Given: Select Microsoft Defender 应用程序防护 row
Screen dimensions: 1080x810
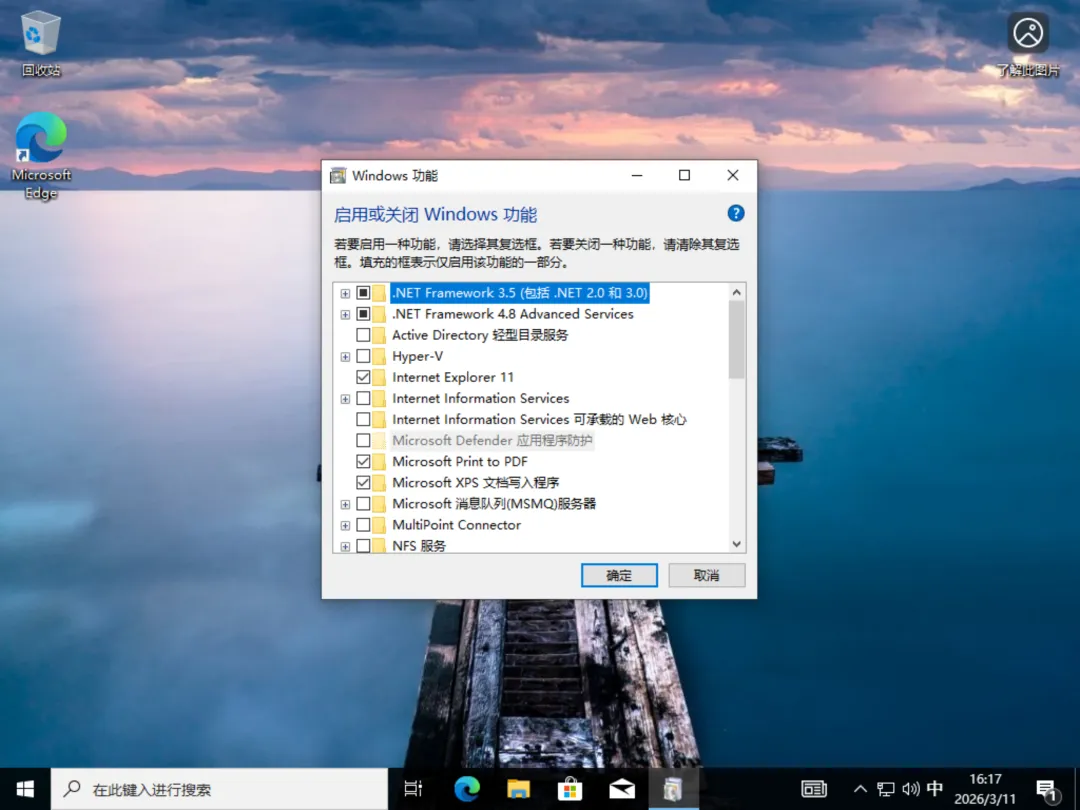Looking at the screenshot, I should click(x=492, y=440).
